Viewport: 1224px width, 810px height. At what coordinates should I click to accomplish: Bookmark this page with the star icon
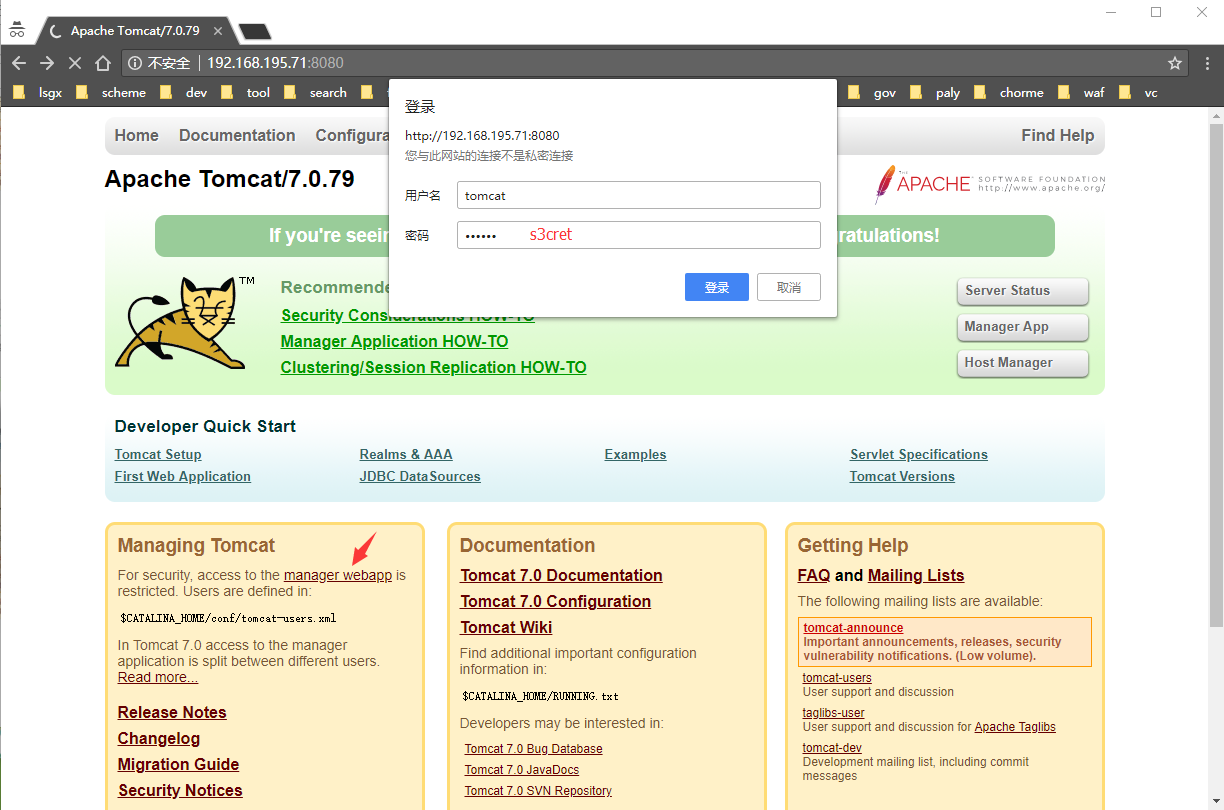(x=1175, y=63)
